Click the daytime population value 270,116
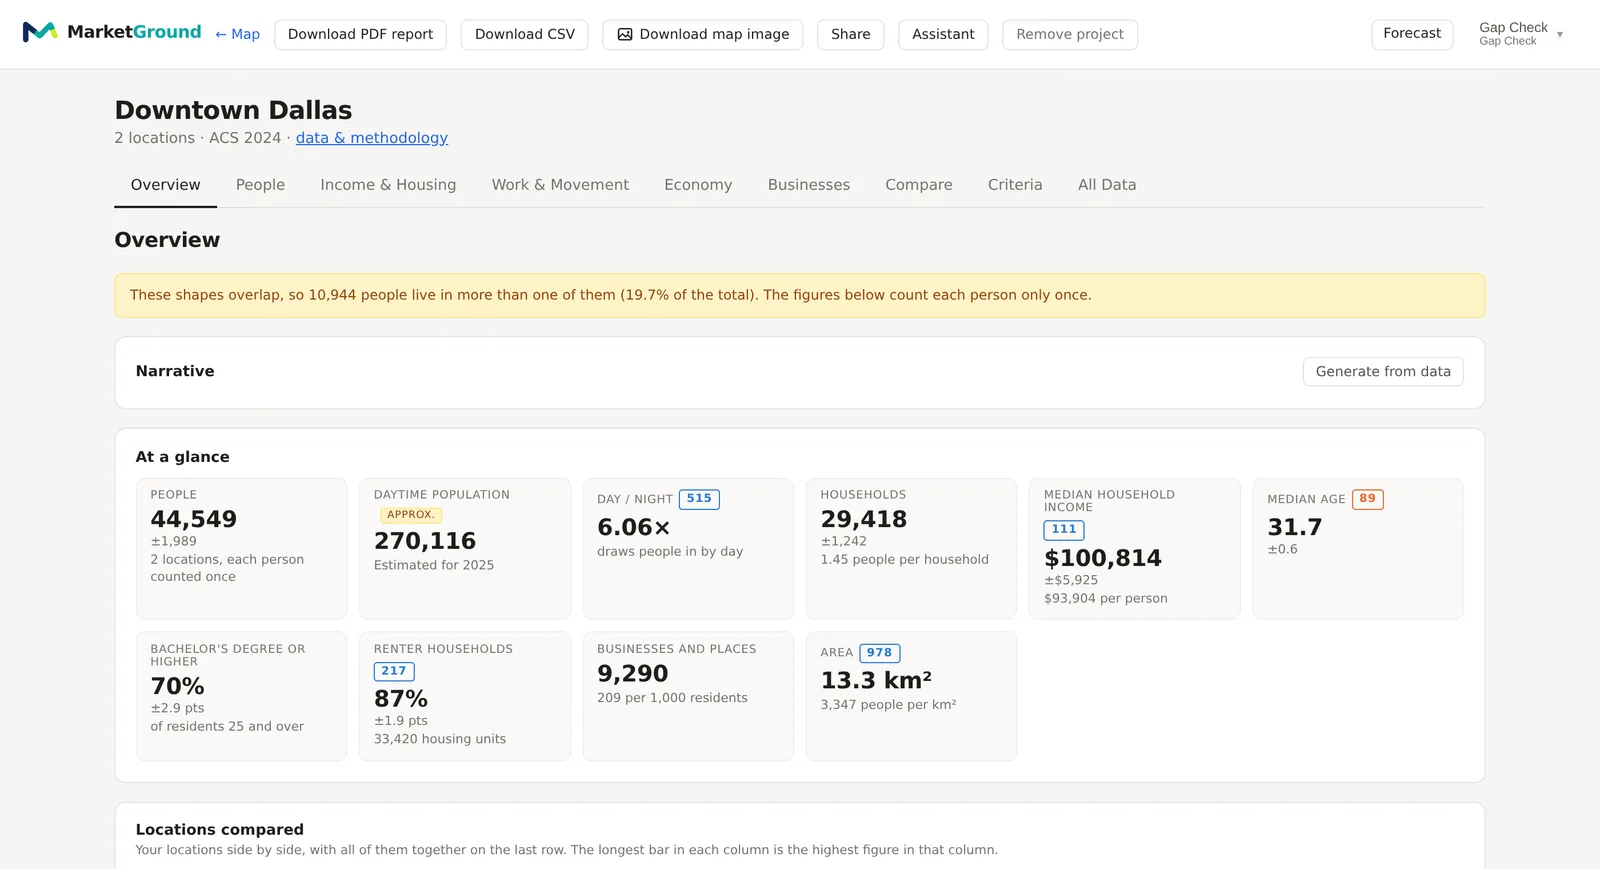Viewport: 1600px width, 869px height. tap(425, 542)
